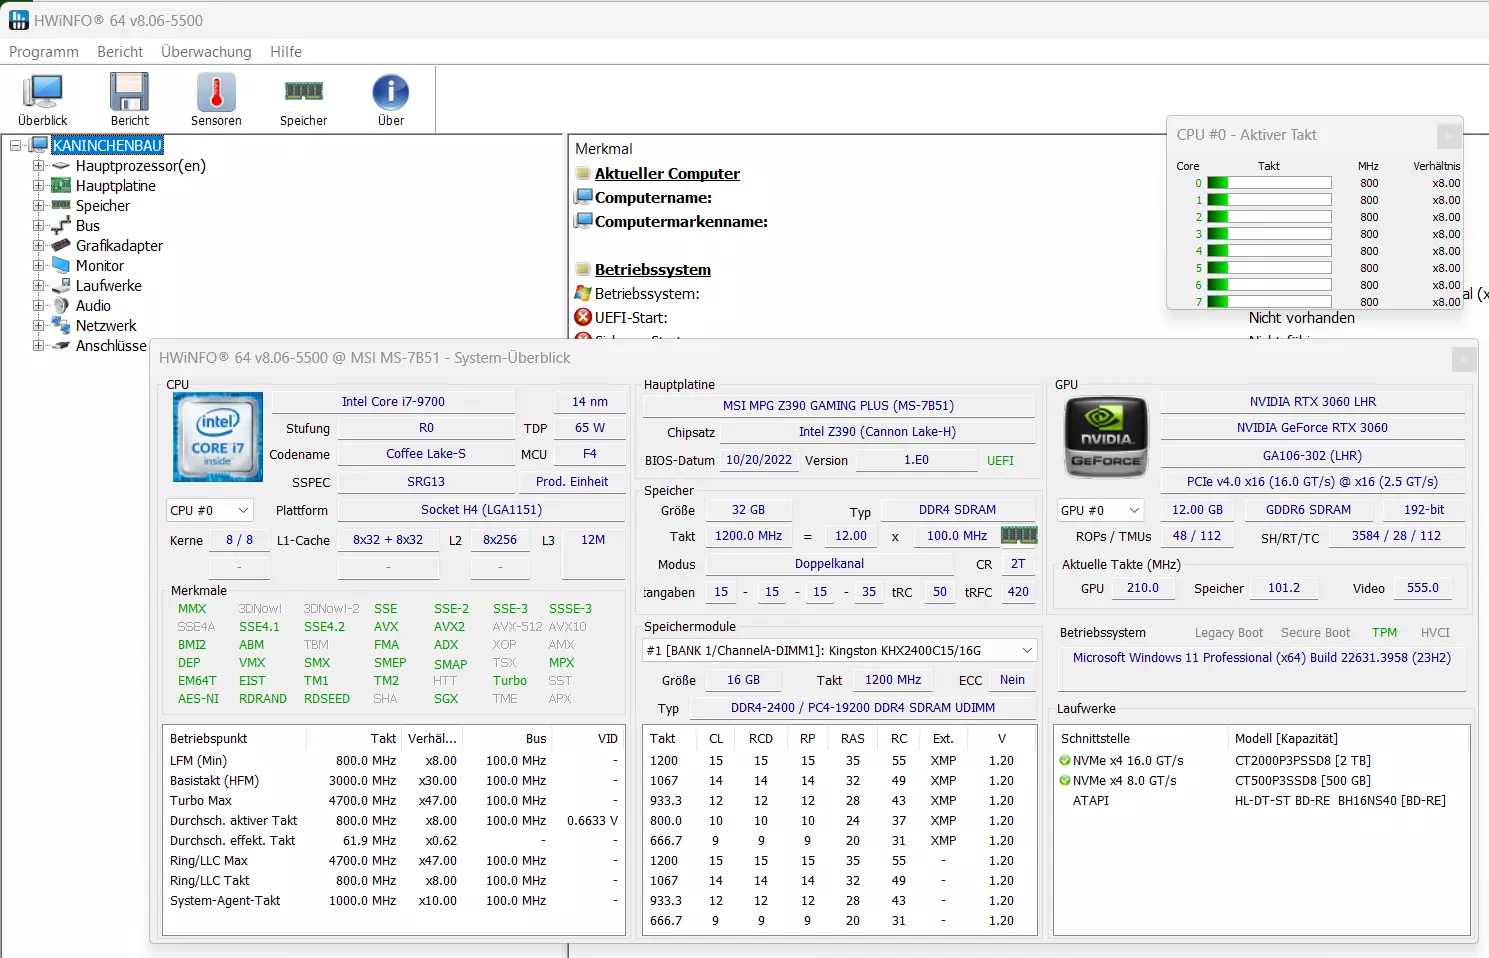Image resolution: width=1489 pixels, height=958 pixels.
Task: Click CT2000P3PSSD8 [2 TB] drive entry
Action: (1303, 761)
